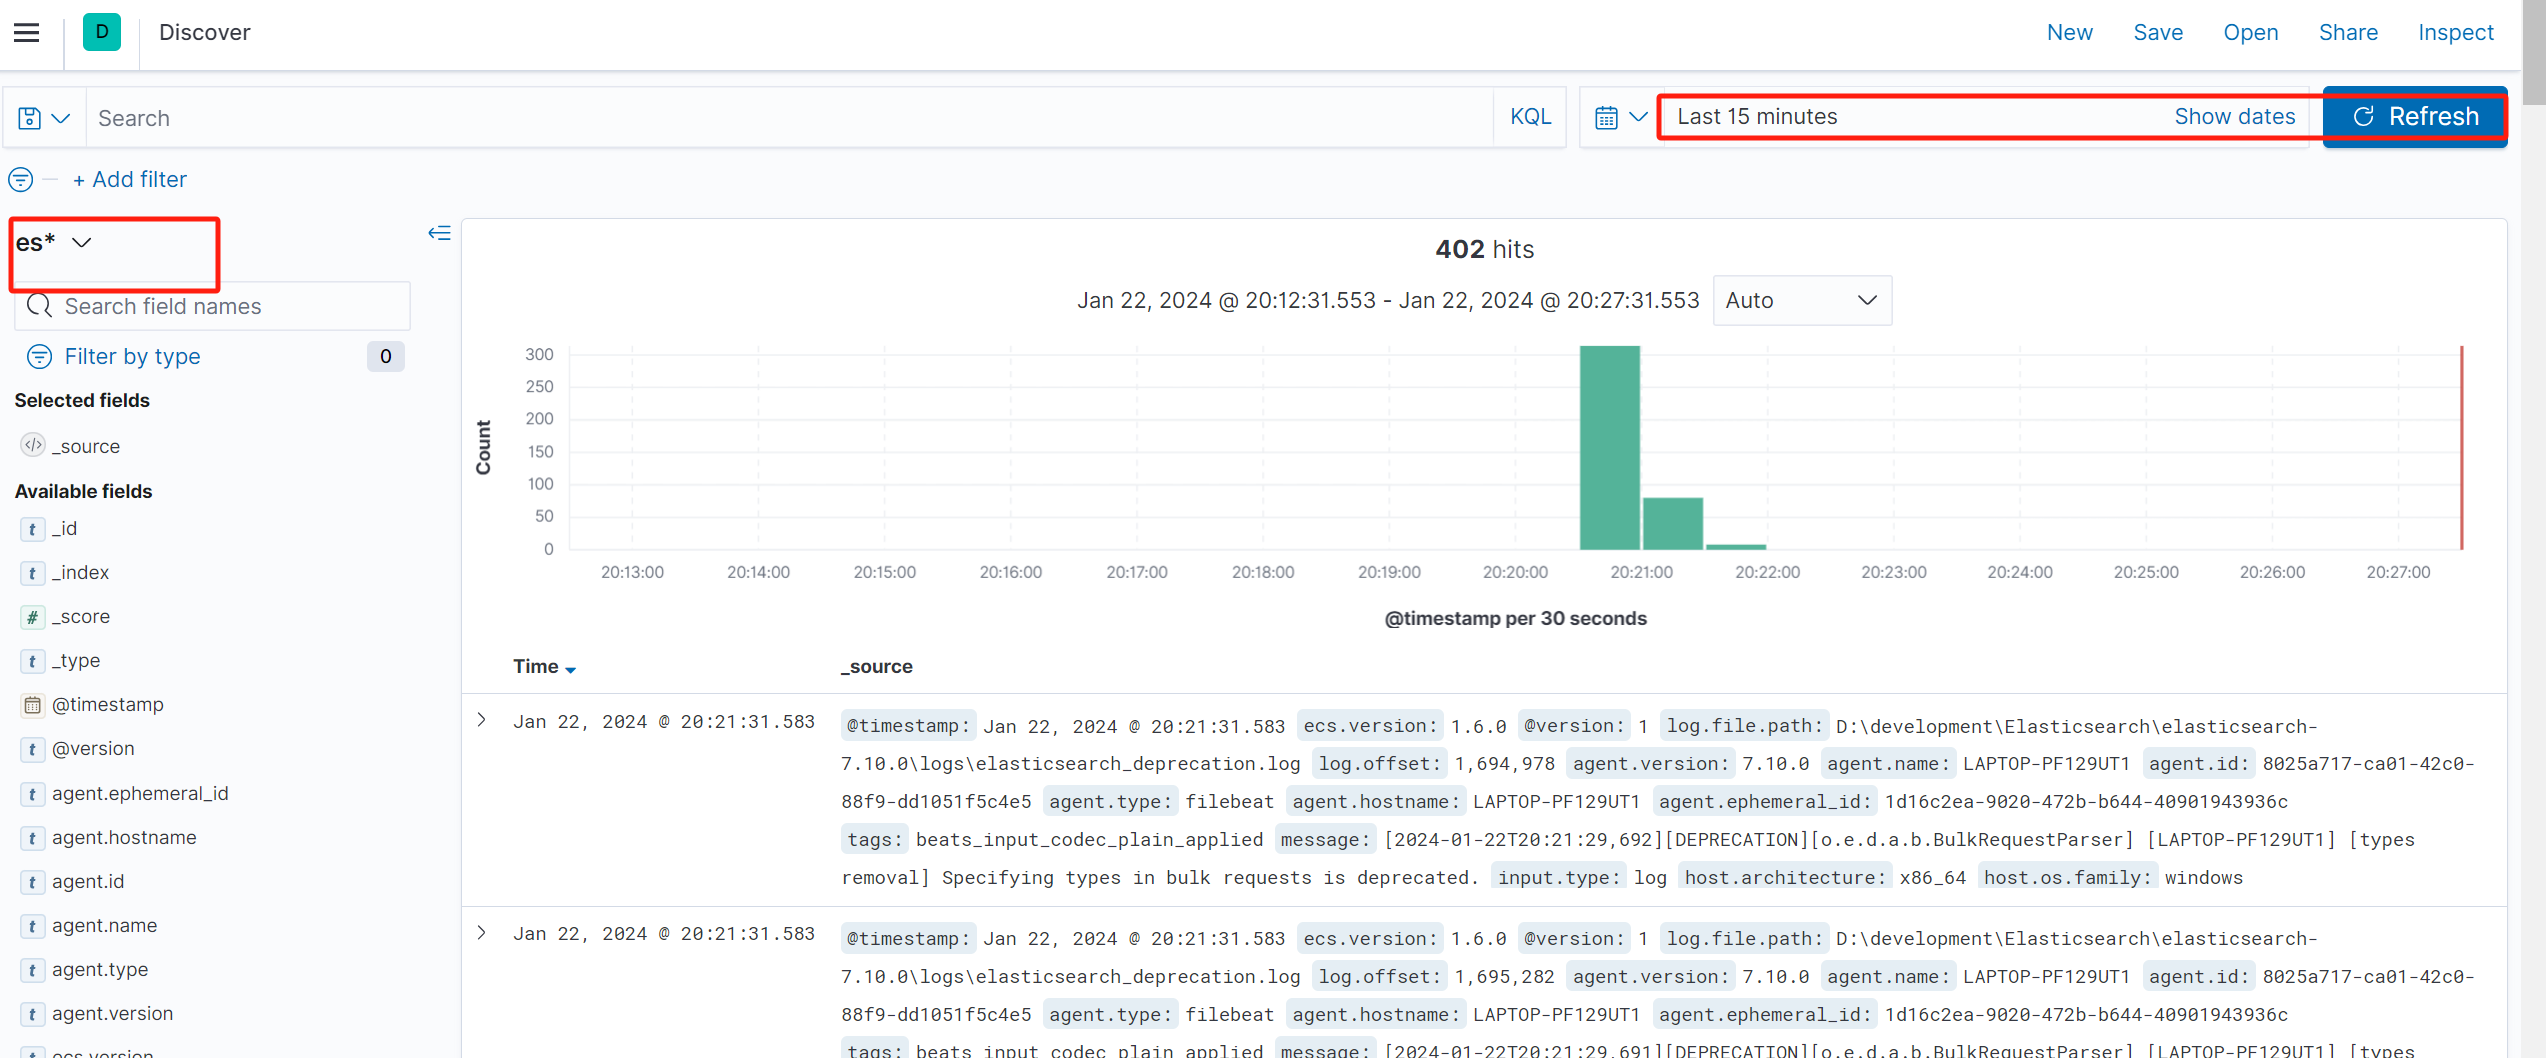This screenshot has width=2546, height=1058.
Task: Open the Auto interval dropdown
Action: click(x=1802, y=300)
